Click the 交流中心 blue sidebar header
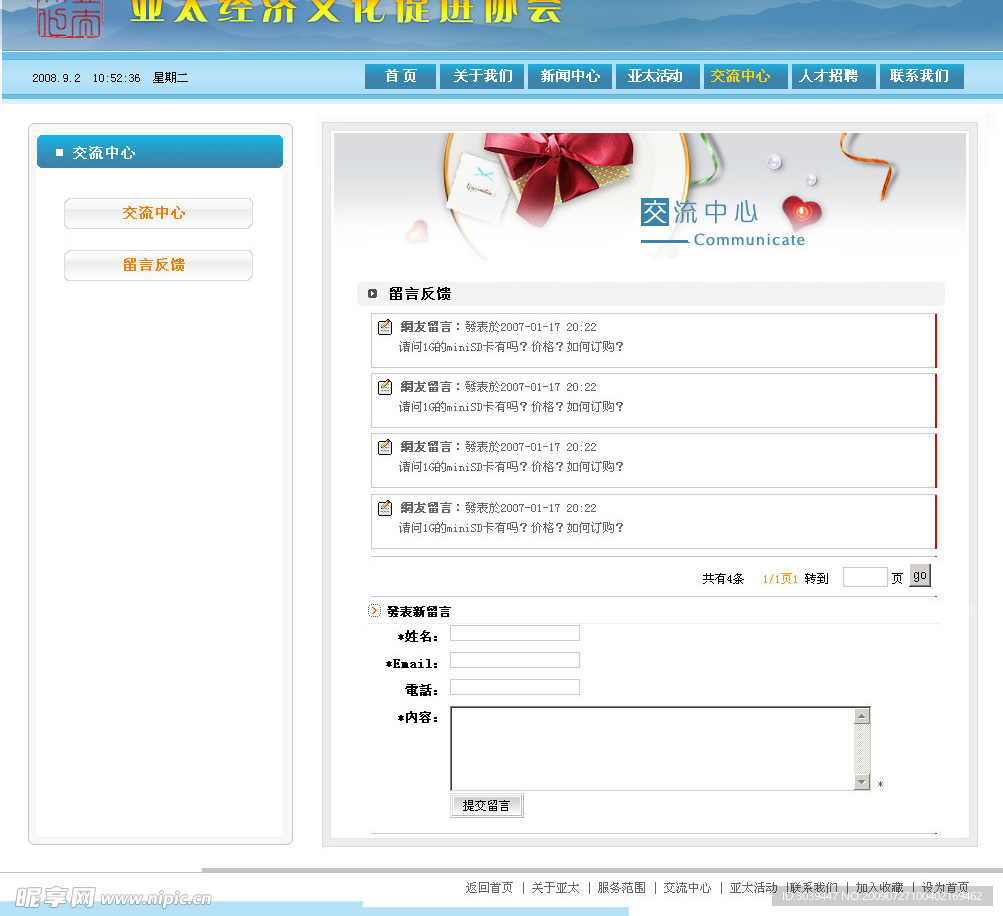Viewport: 1003px width, 916px height. coord(160,152)
